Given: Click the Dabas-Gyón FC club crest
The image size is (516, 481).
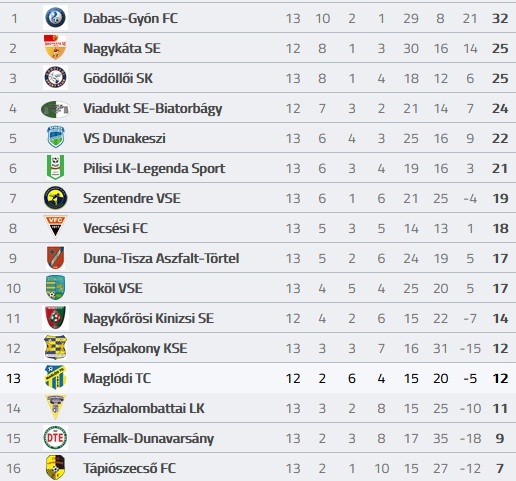Looking at the screenshot, I should (55, 18).
